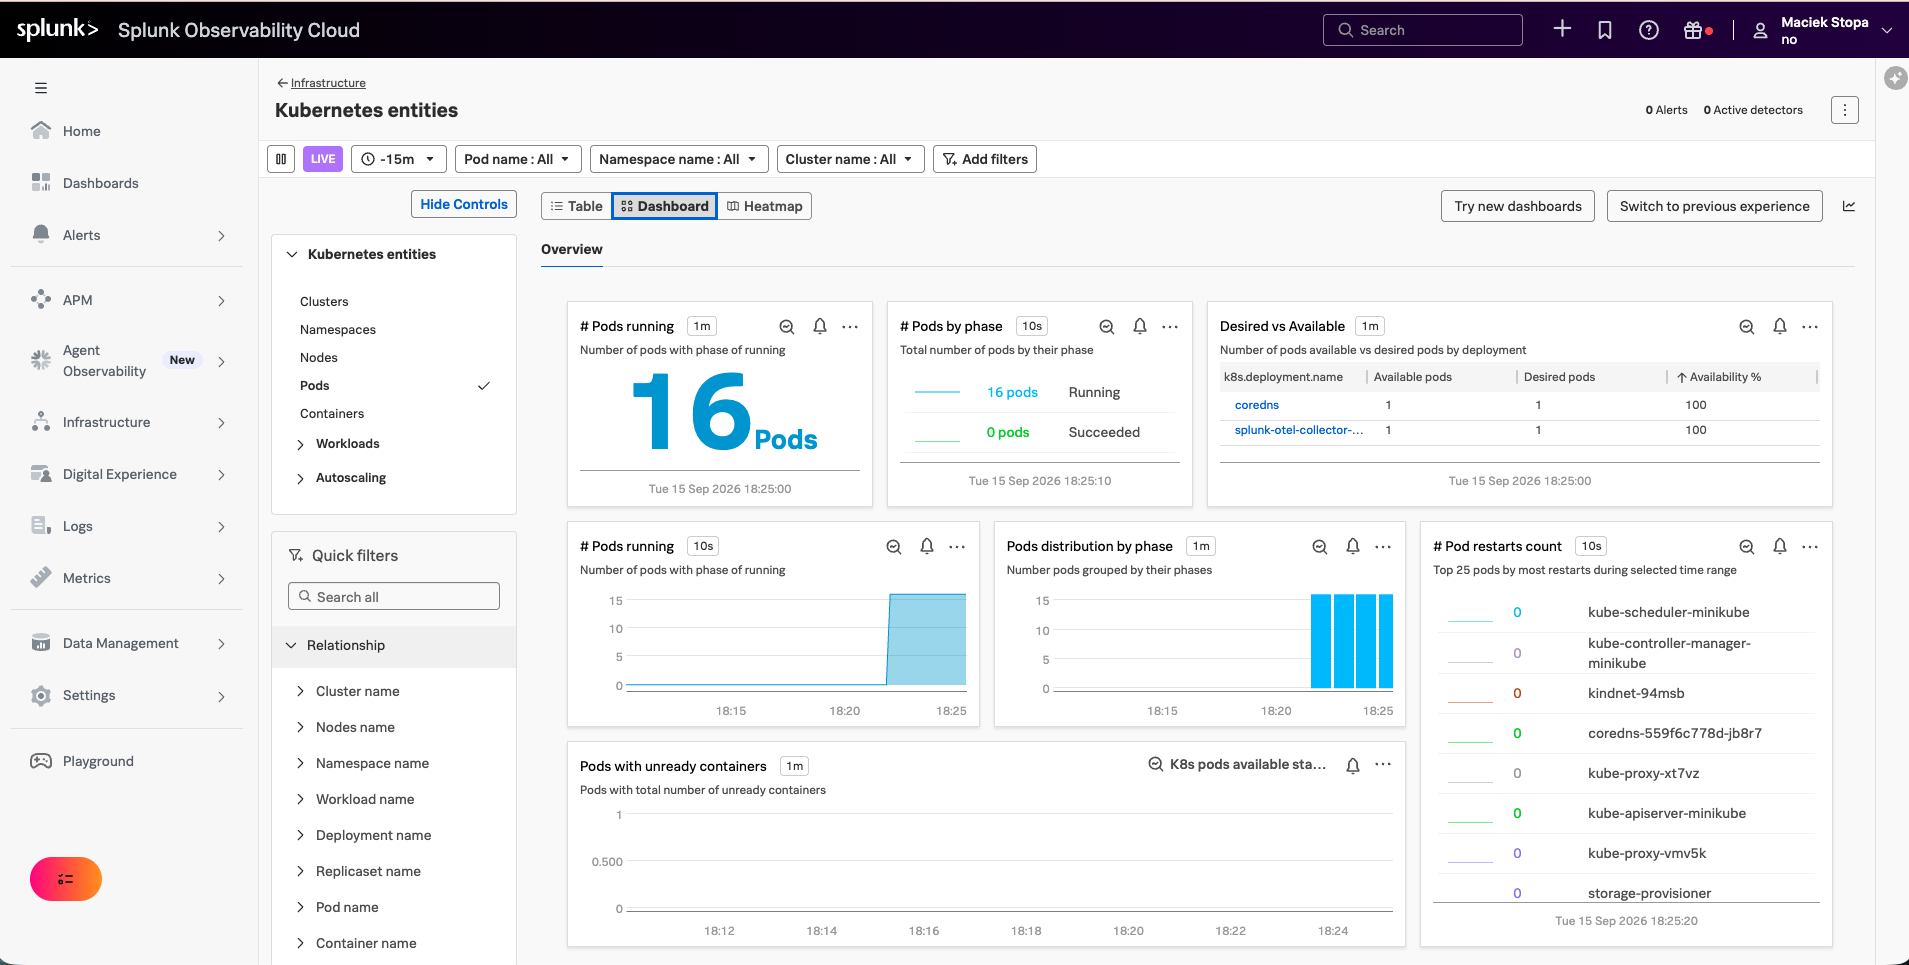Open more options on Desired vs Available chart
Screen dimensions: 1909x965
(1810, 327)
